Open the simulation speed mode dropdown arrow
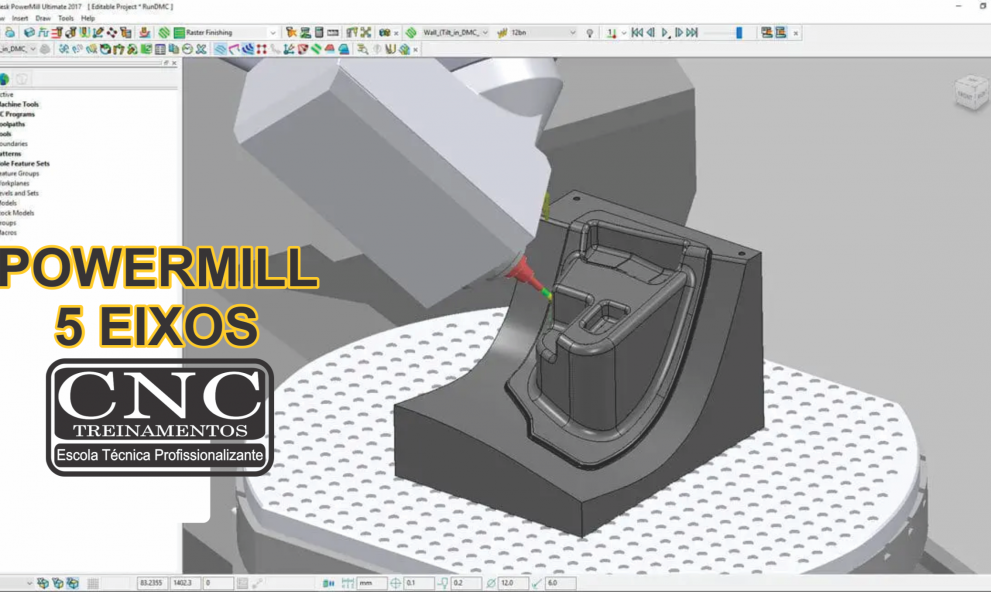Viewport: 991px width, 592px height. click(x=624, y=33)
